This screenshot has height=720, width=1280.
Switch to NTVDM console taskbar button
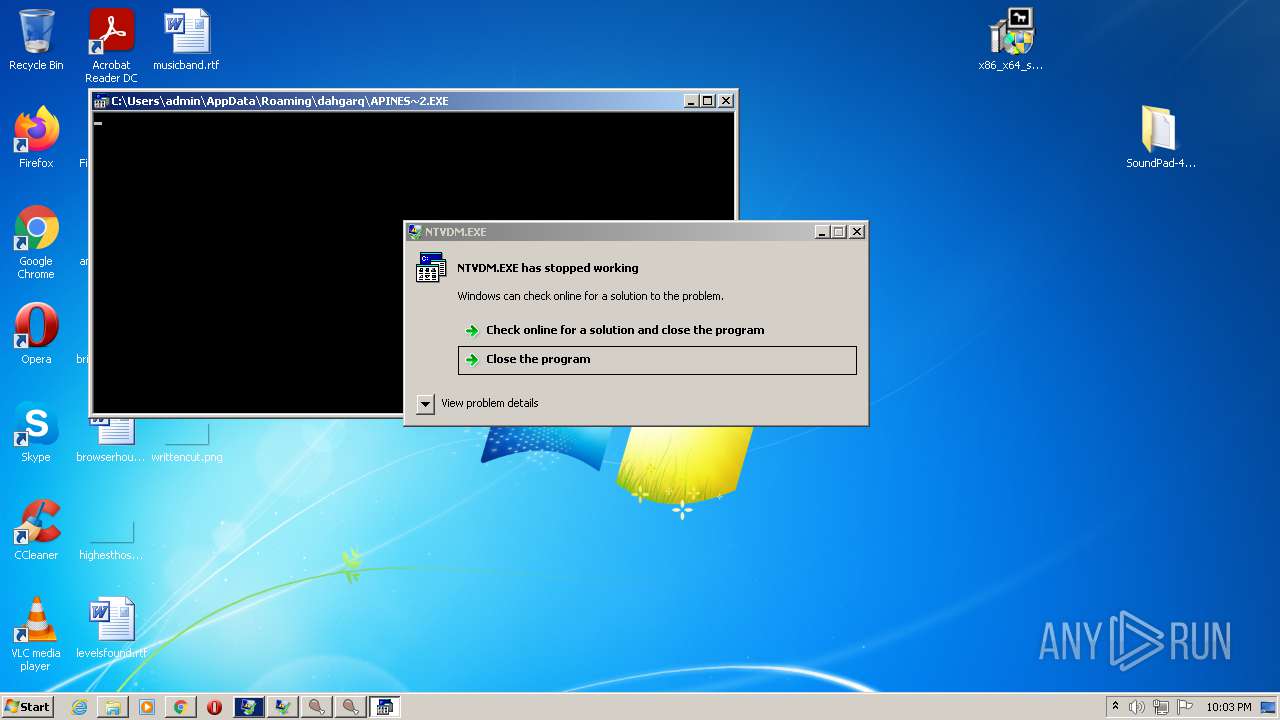(384, 707)
